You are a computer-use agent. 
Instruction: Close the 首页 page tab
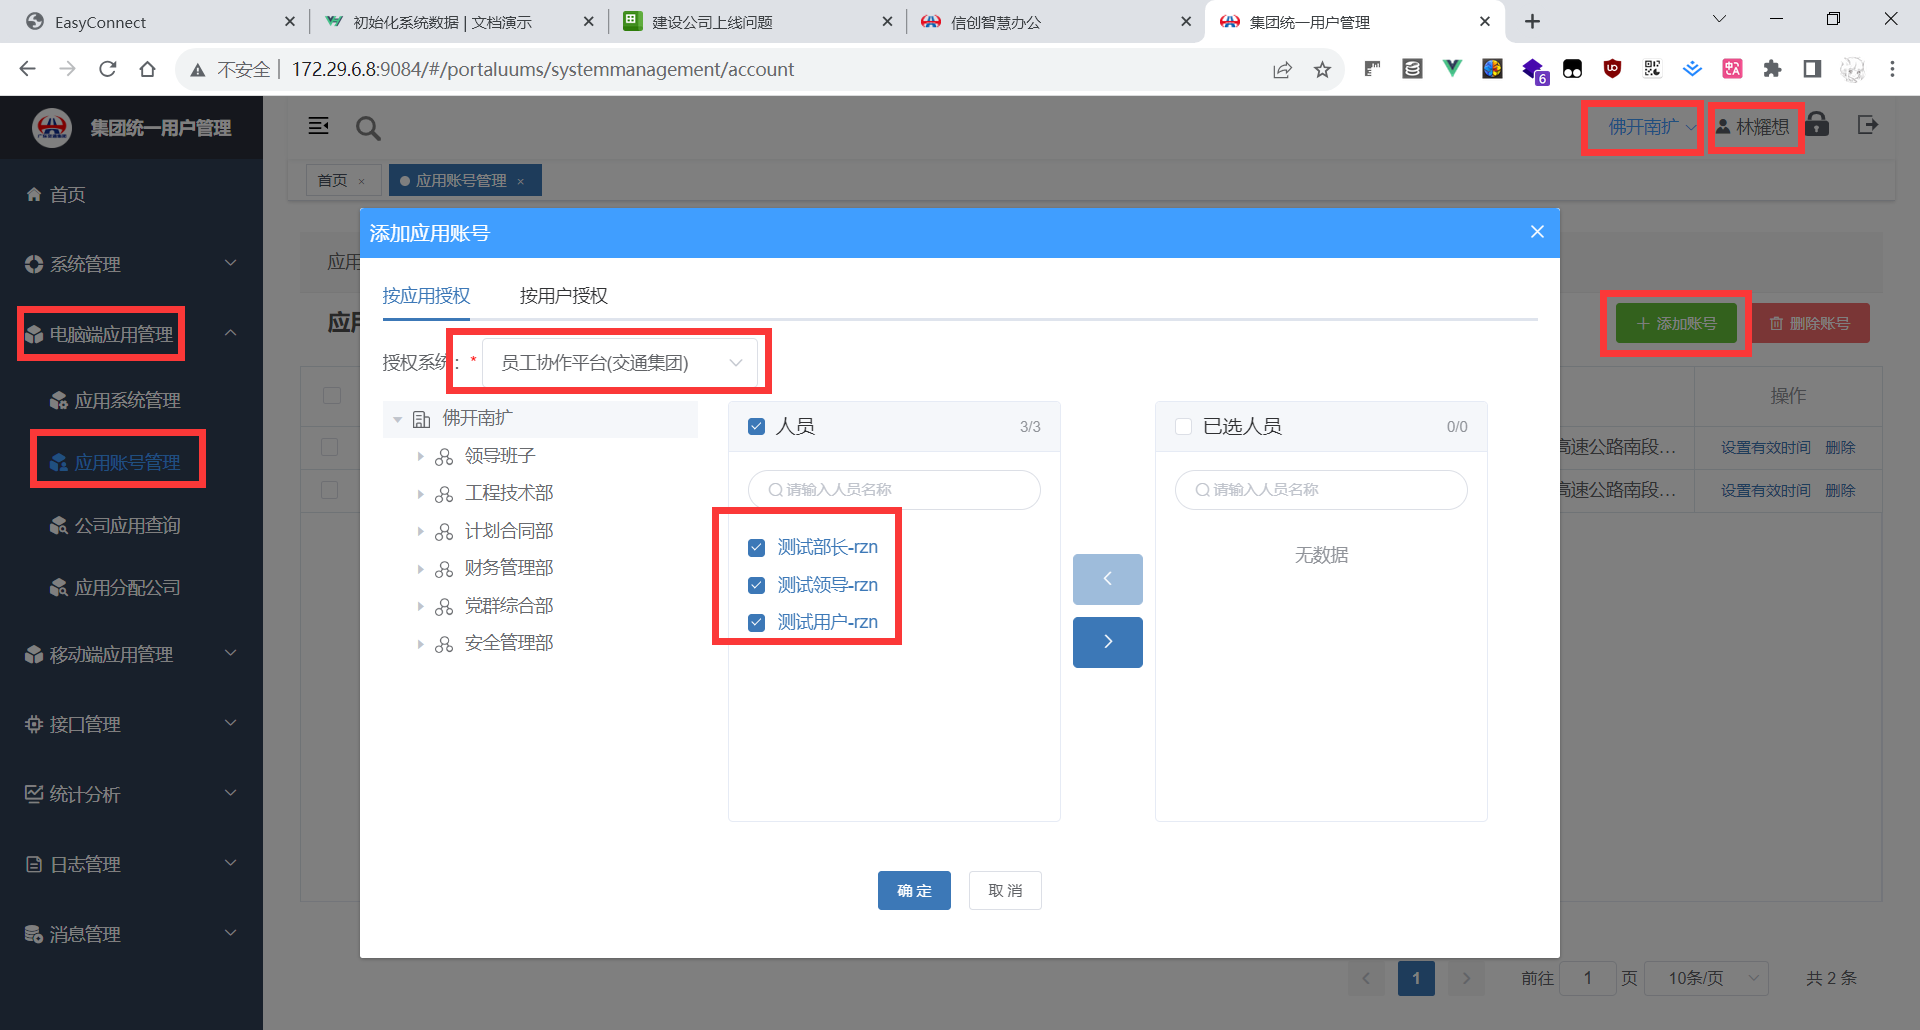click(361, 181)
